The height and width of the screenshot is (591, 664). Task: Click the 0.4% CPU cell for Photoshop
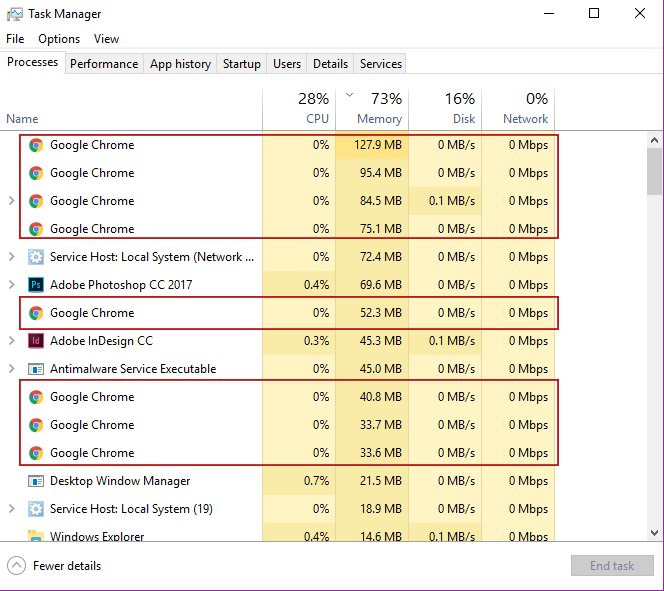[299, 285]
